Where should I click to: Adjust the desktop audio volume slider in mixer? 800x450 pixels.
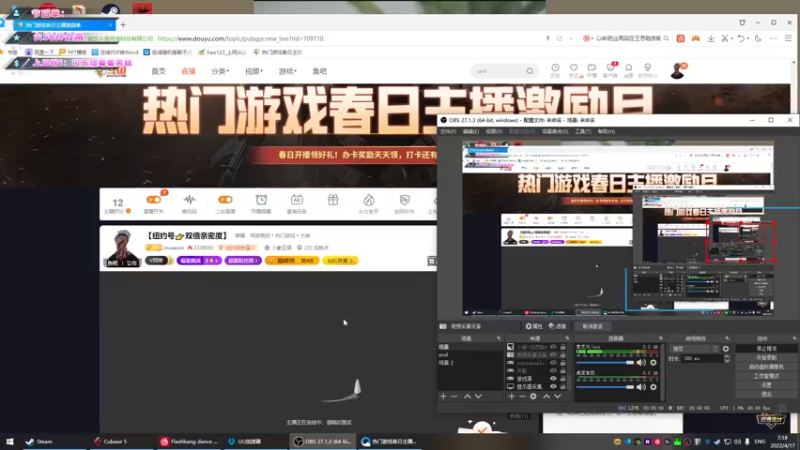[x=605, y=387]
